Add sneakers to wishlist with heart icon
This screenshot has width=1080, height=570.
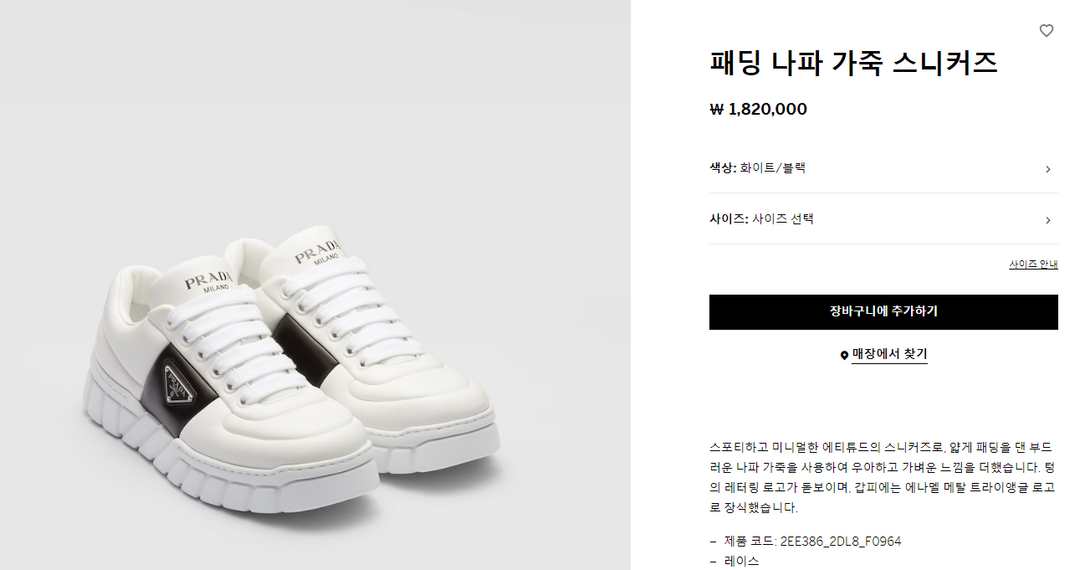coord(1046,30)
